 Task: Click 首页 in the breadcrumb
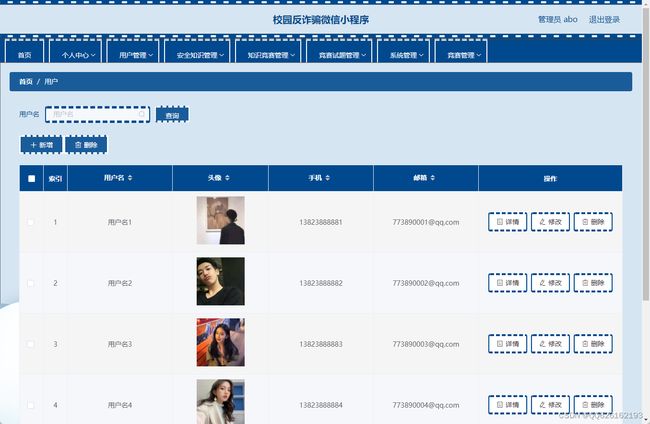[26, 82]
